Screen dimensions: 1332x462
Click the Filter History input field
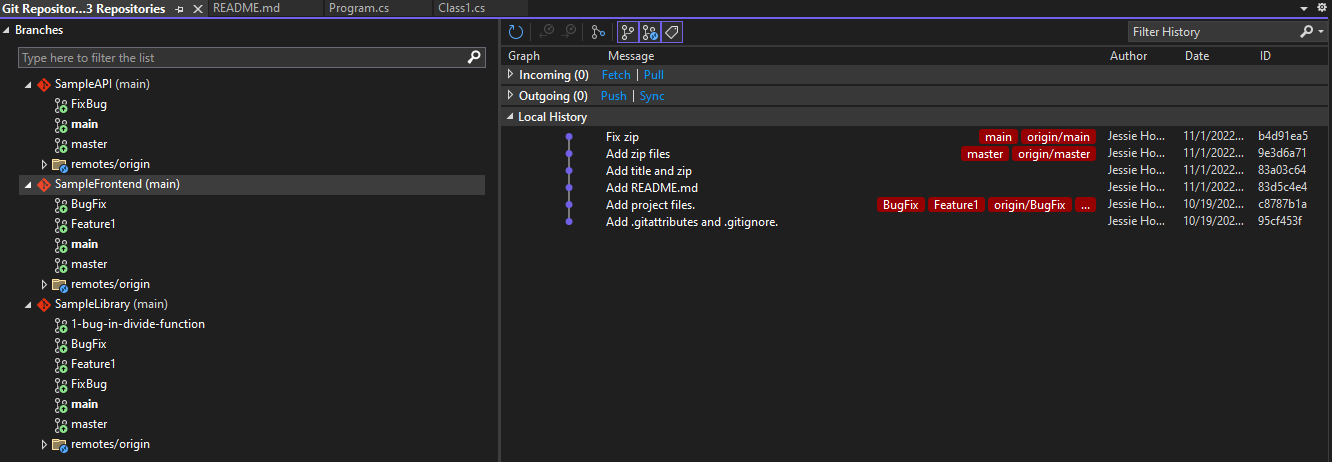click(x=1212, y=32)
